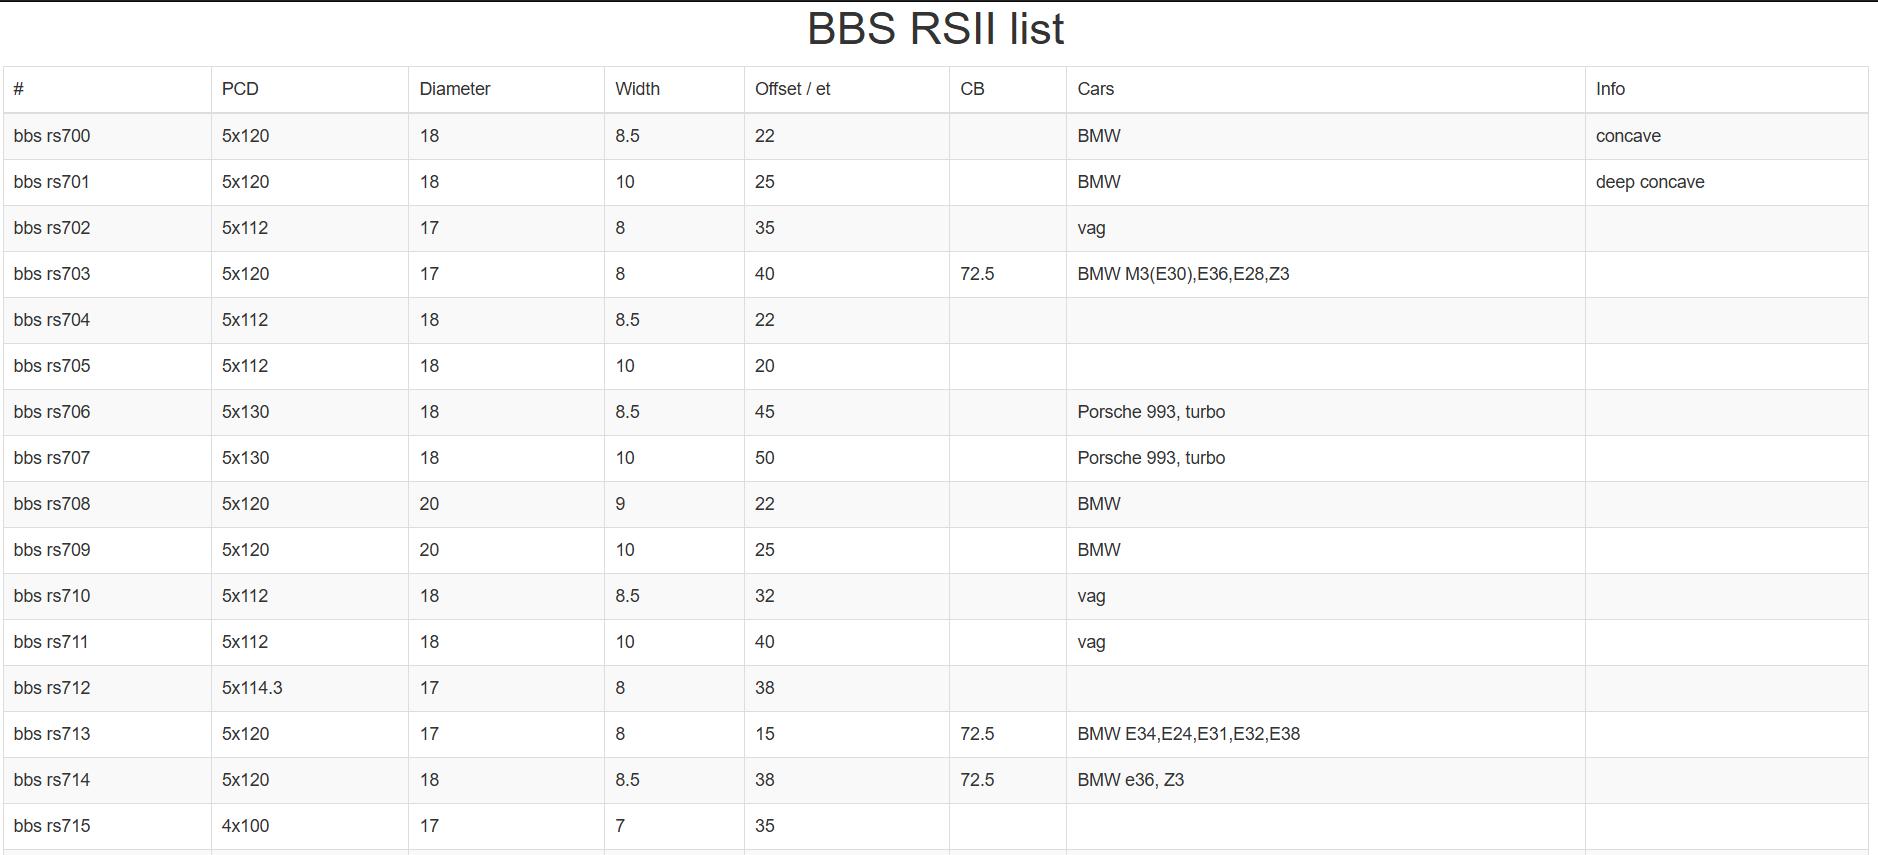
Task: Click the offset 32 in rs710 row
Action: [x=846, y=596]
